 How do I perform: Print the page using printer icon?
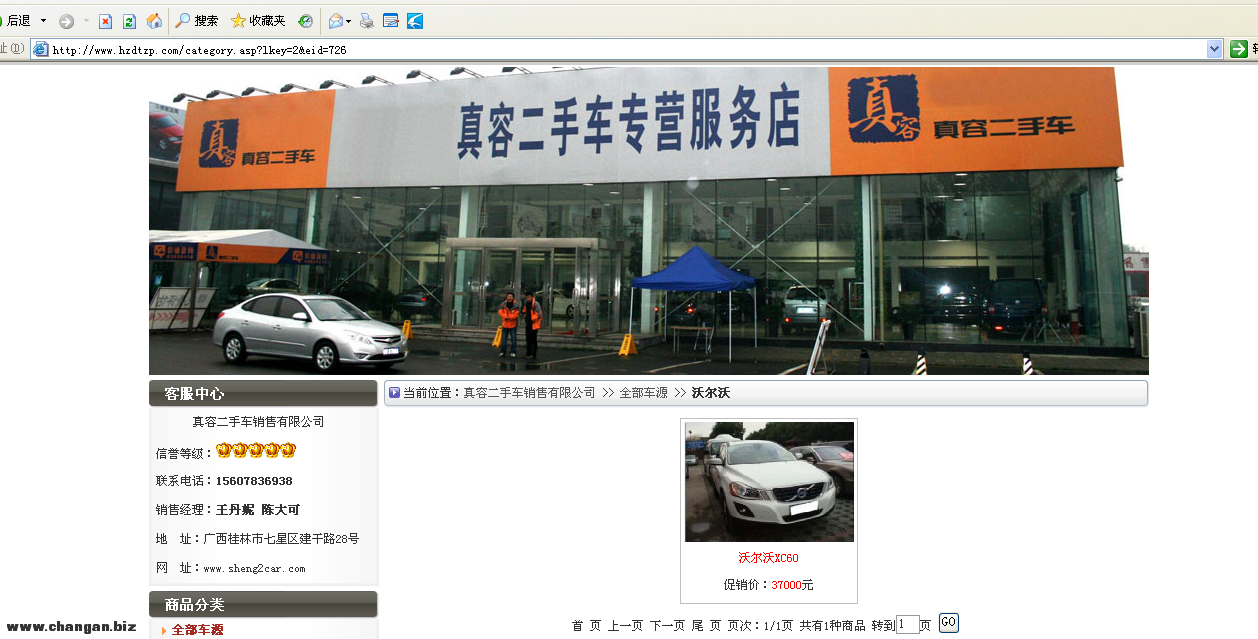tap(366, 21)
